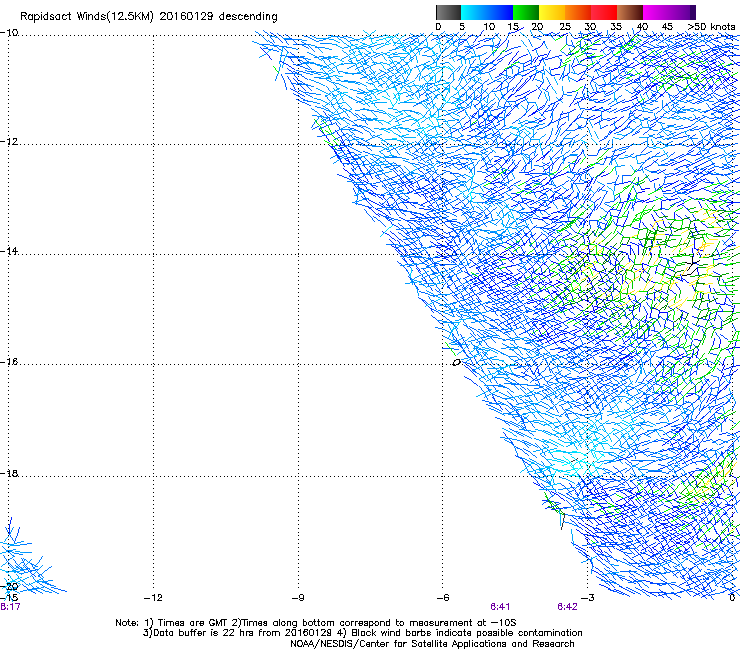This screenshot has height=650, width=740.
Task: Click the orange 25-30 knots color swatch
Action: [x=578, y=12]
